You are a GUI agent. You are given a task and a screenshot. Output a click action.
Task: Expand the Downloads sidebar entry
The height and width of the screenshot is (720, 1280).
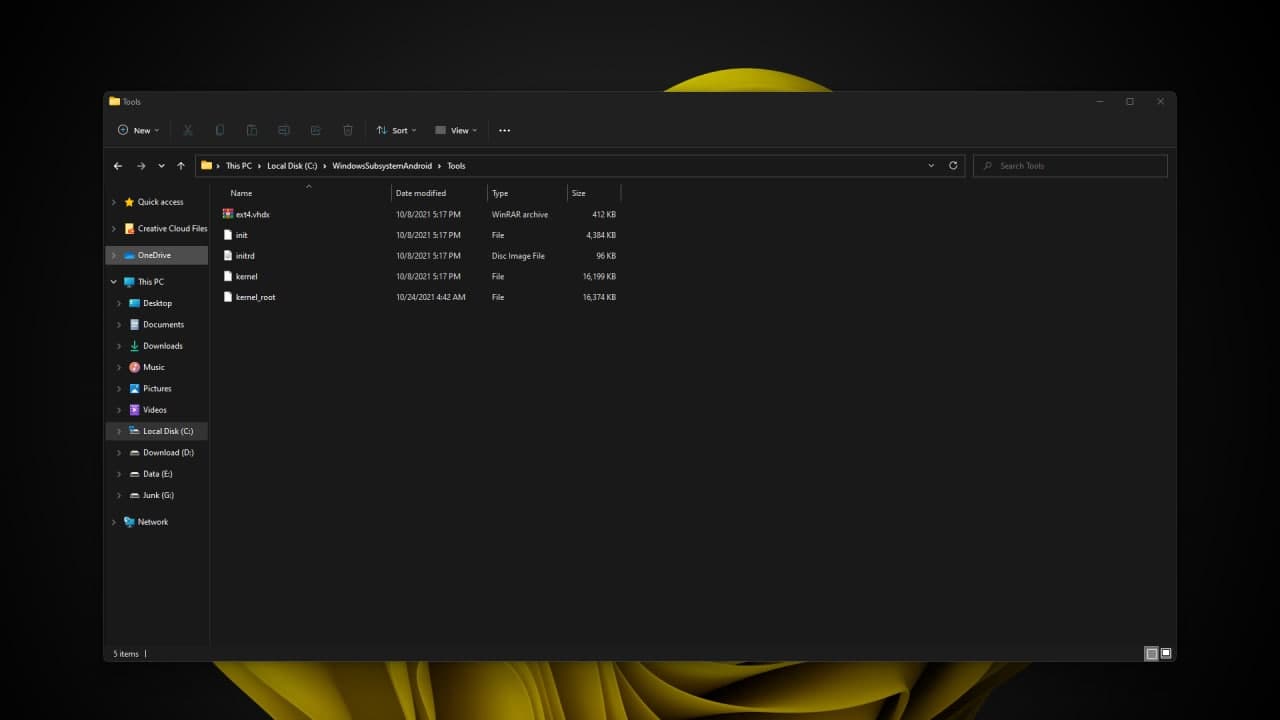119,345
